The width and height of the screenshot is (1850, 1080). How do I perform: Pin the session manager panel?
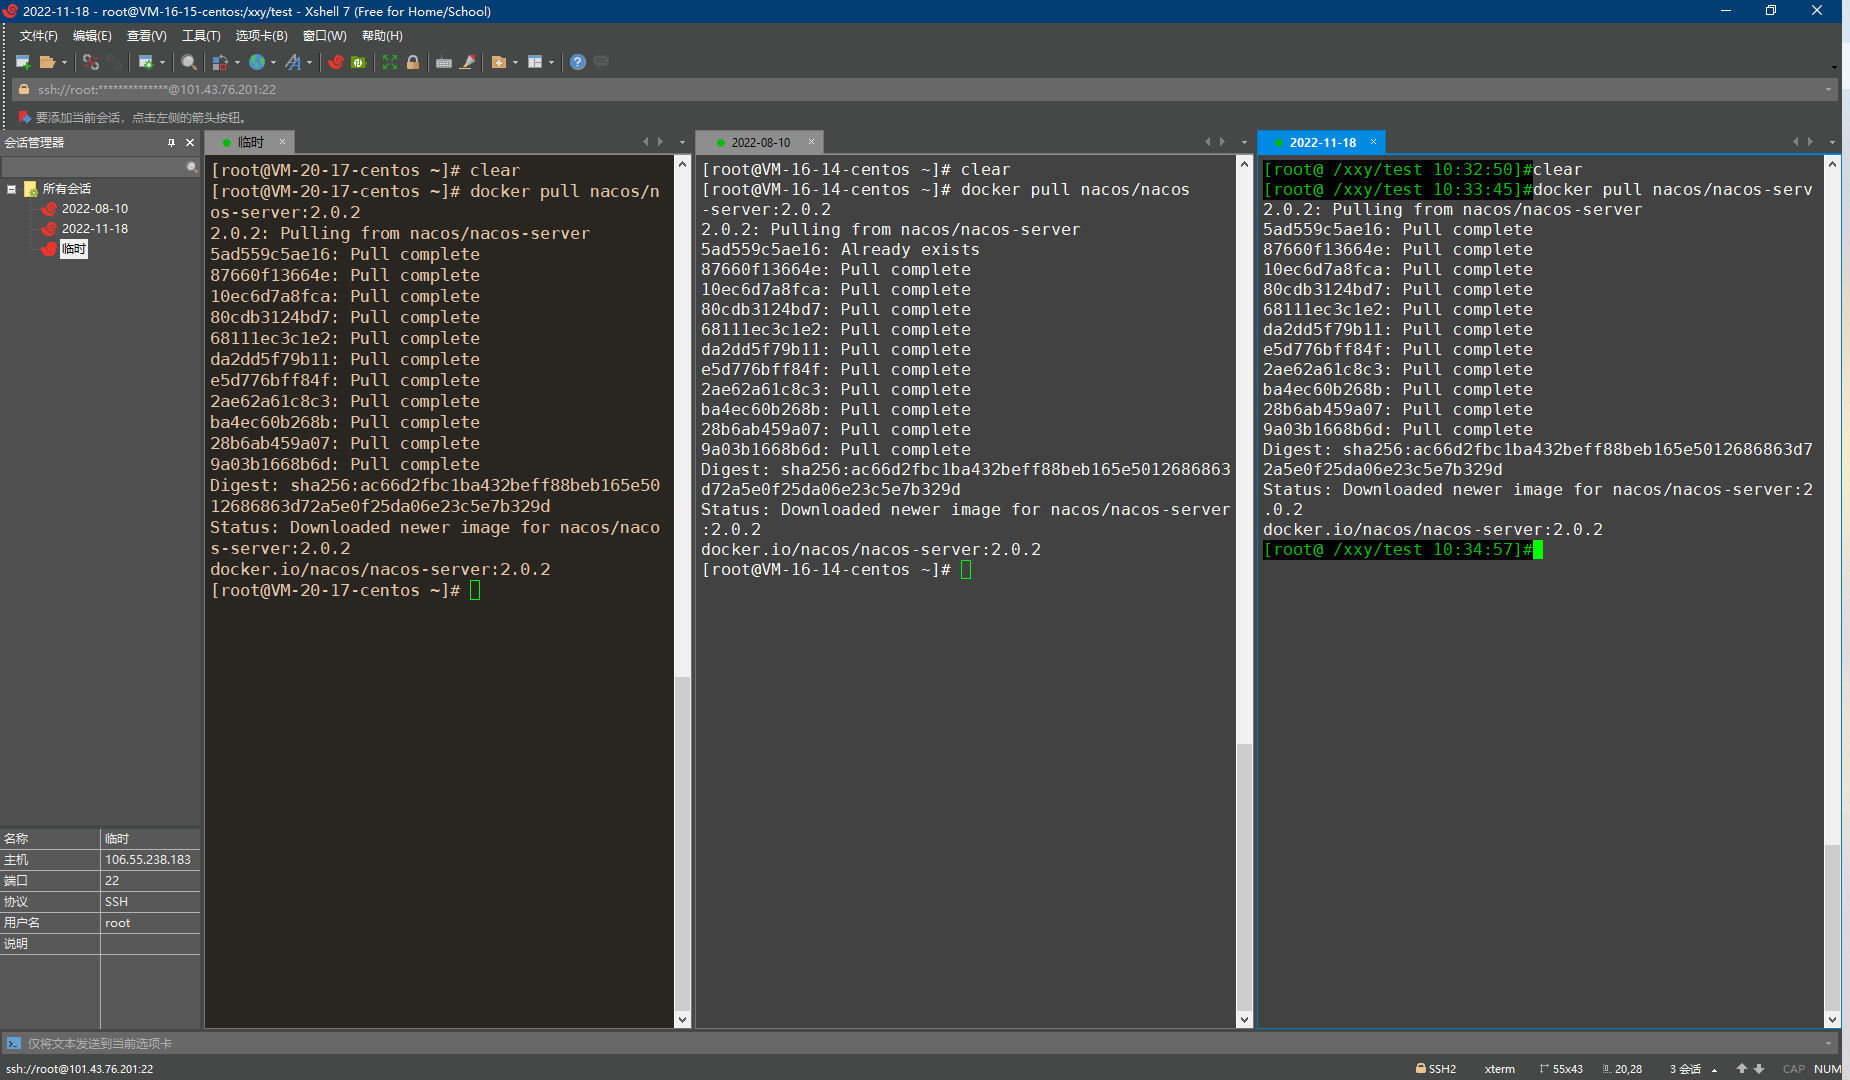[171, 143]
